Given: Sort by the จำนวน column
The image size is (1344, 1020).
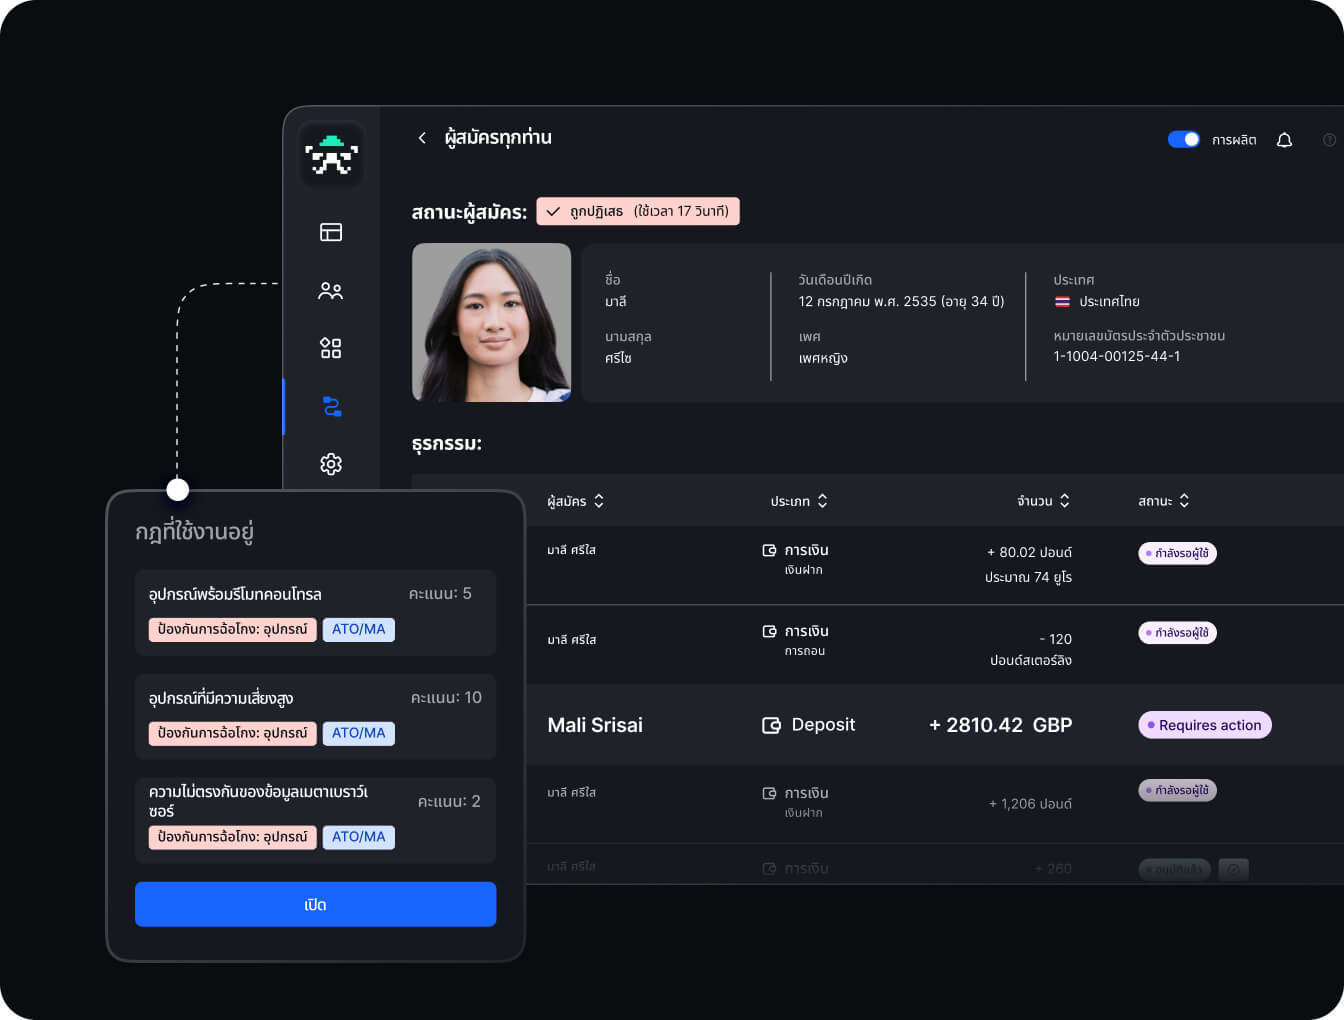Looking at the screenshot, I should coord(1043,501).
